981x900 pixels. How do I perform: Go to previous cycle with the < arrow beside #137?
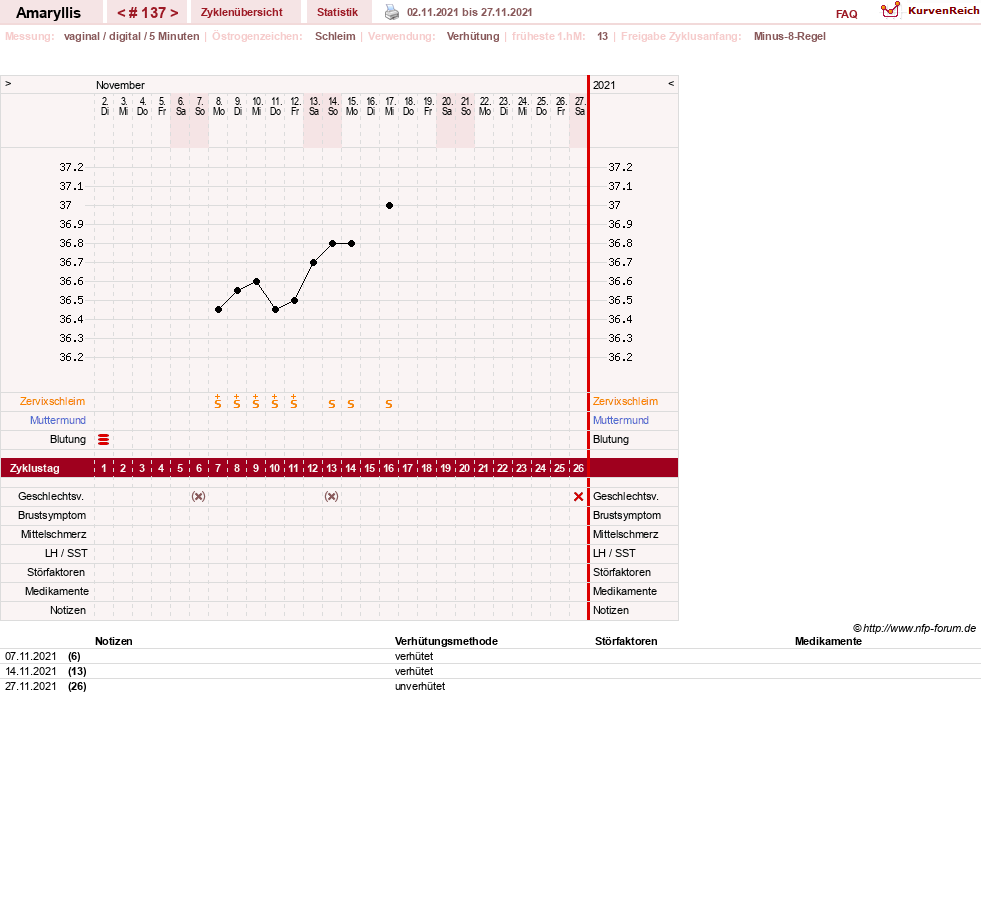[x=121, y=13]
